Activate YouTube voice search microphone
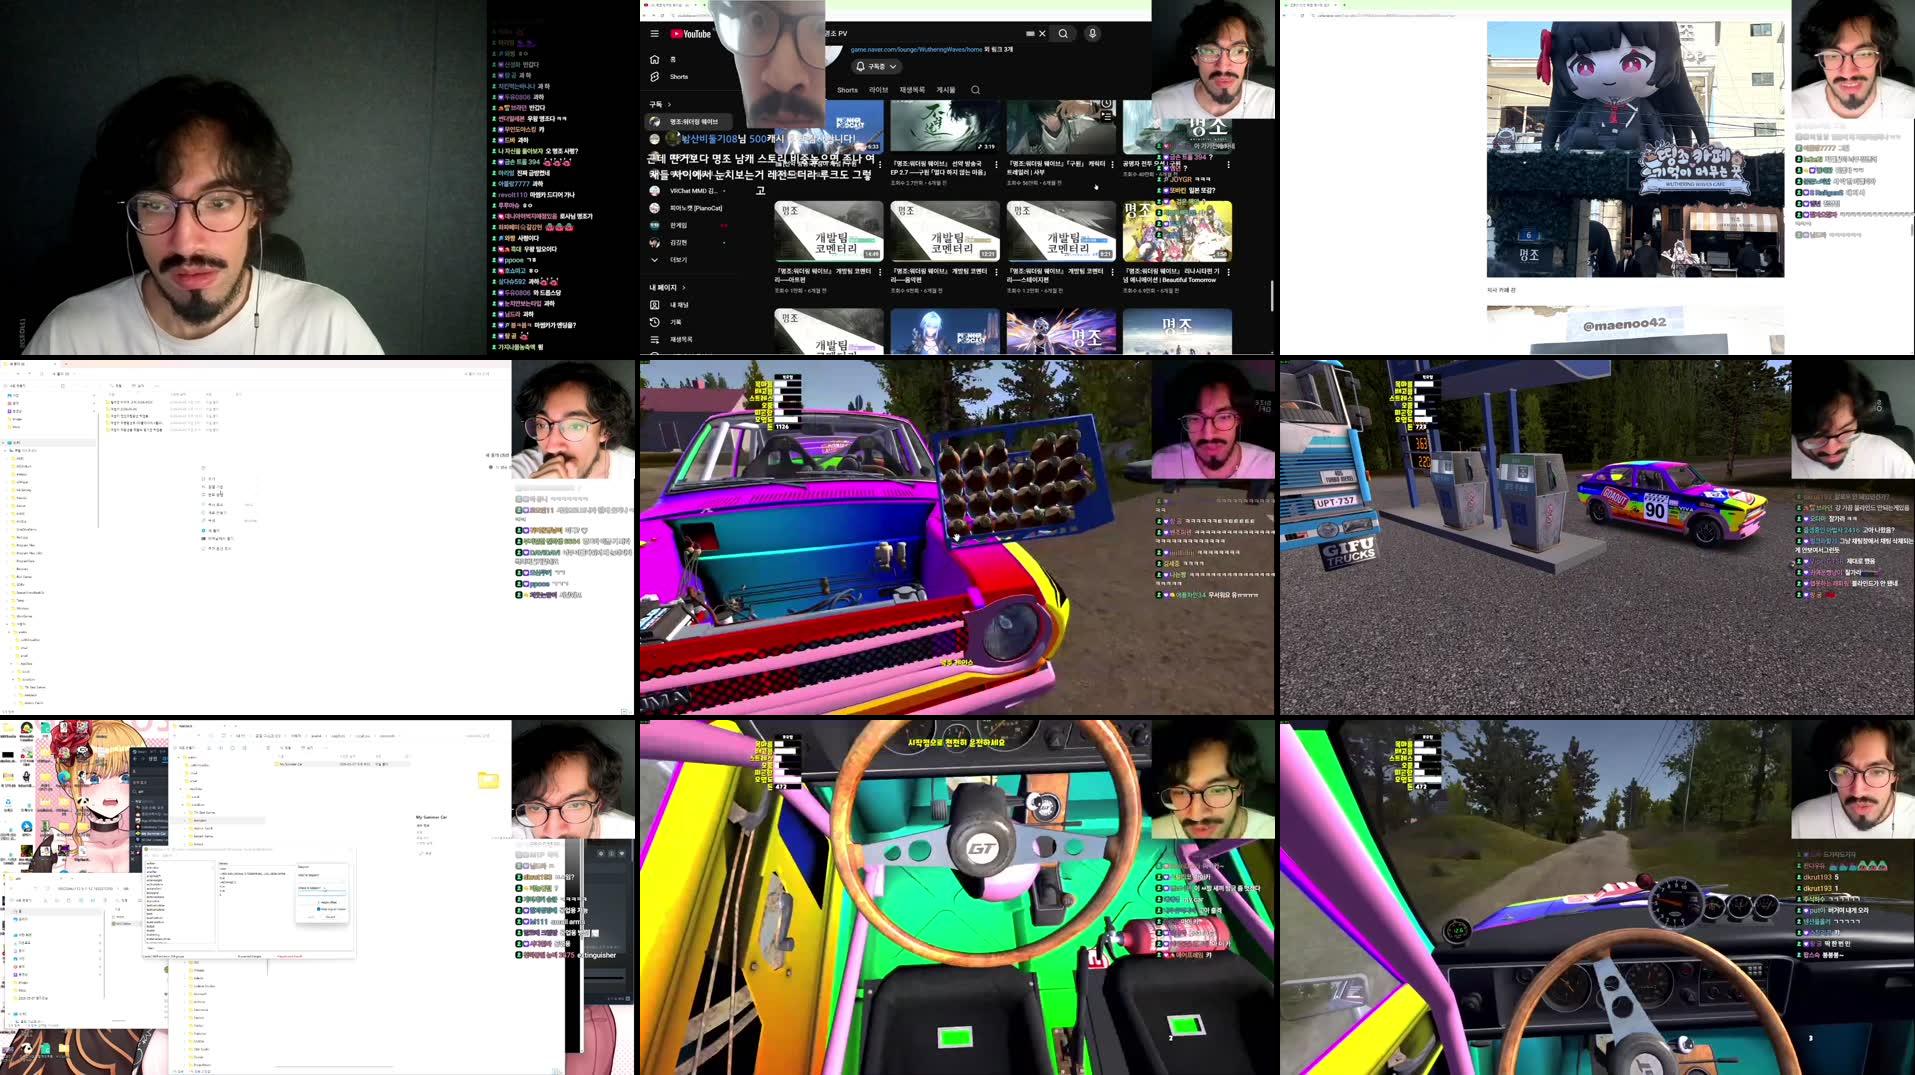The width and height of the screenshot is (1915, 1075). [1092, 34]
